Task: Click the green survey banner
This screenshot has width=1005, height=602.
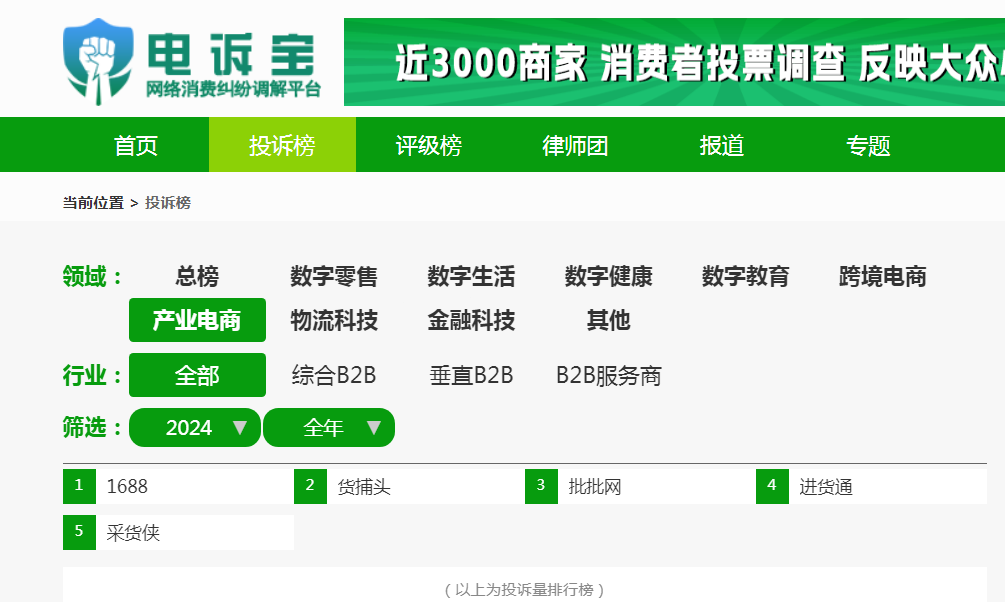Action: point(674,62)
